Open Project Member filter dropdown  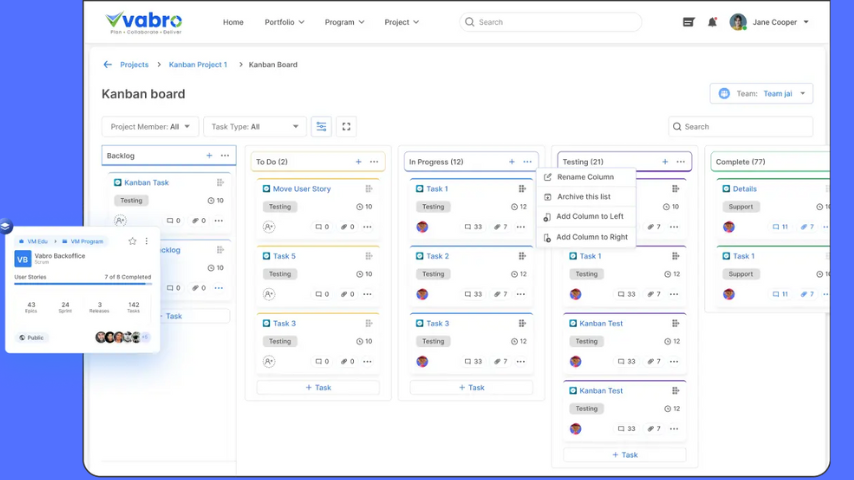point(150,126)
